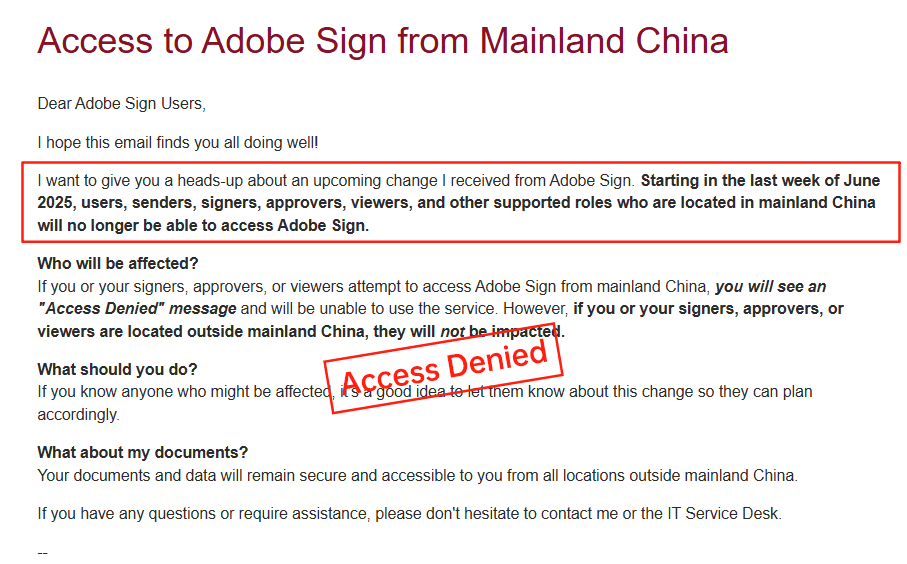Screen dimensions: 907x564
Task: Click the "Access to Adobe Sign" page title
Action: (x=382, y=41)
